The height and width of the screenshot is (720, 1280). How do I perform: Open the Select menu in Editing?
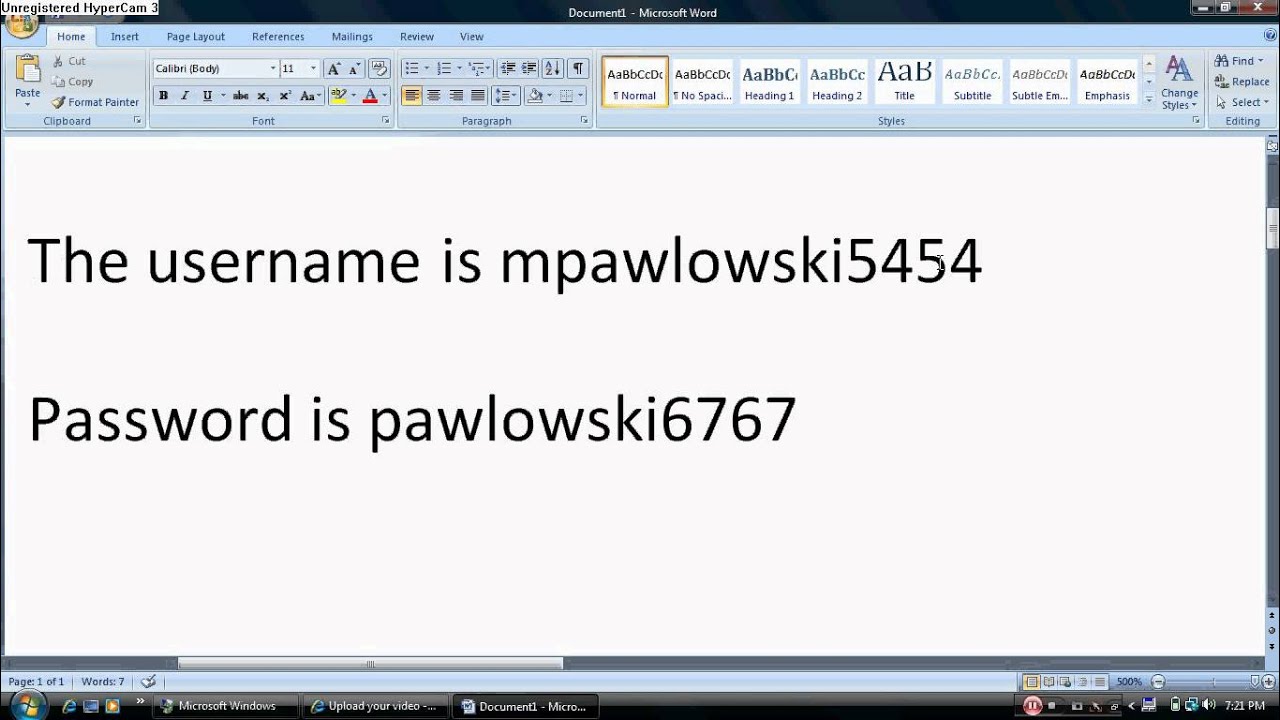[1243, 102]
